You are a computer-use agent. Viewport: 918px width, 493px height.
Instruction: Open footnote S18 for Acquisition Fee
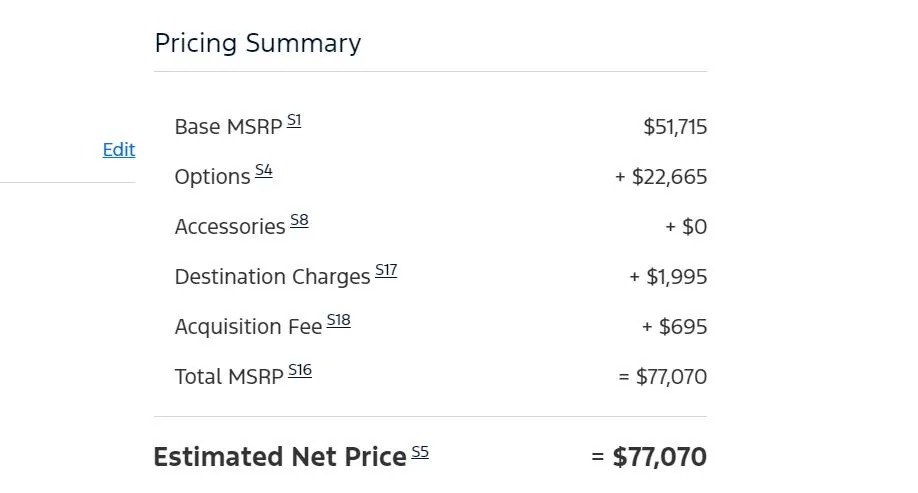pyautogui.click(x=338, y=320)
